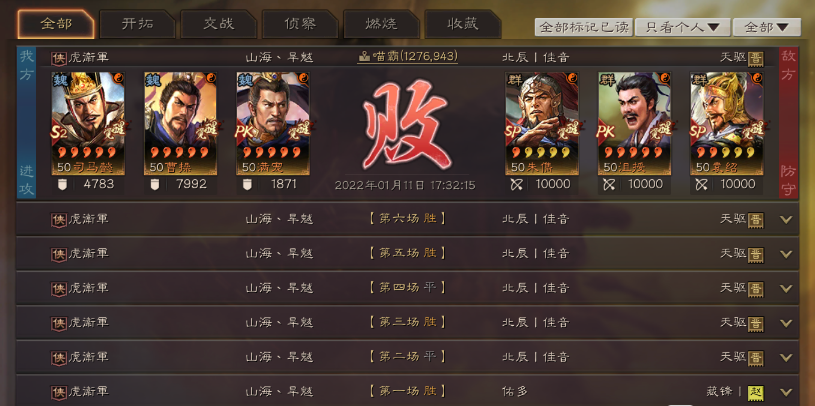This screenshot has width=815, height=406.
Task: Select enemy hero 袁绍 card
Action: click(x=727, y=123)
